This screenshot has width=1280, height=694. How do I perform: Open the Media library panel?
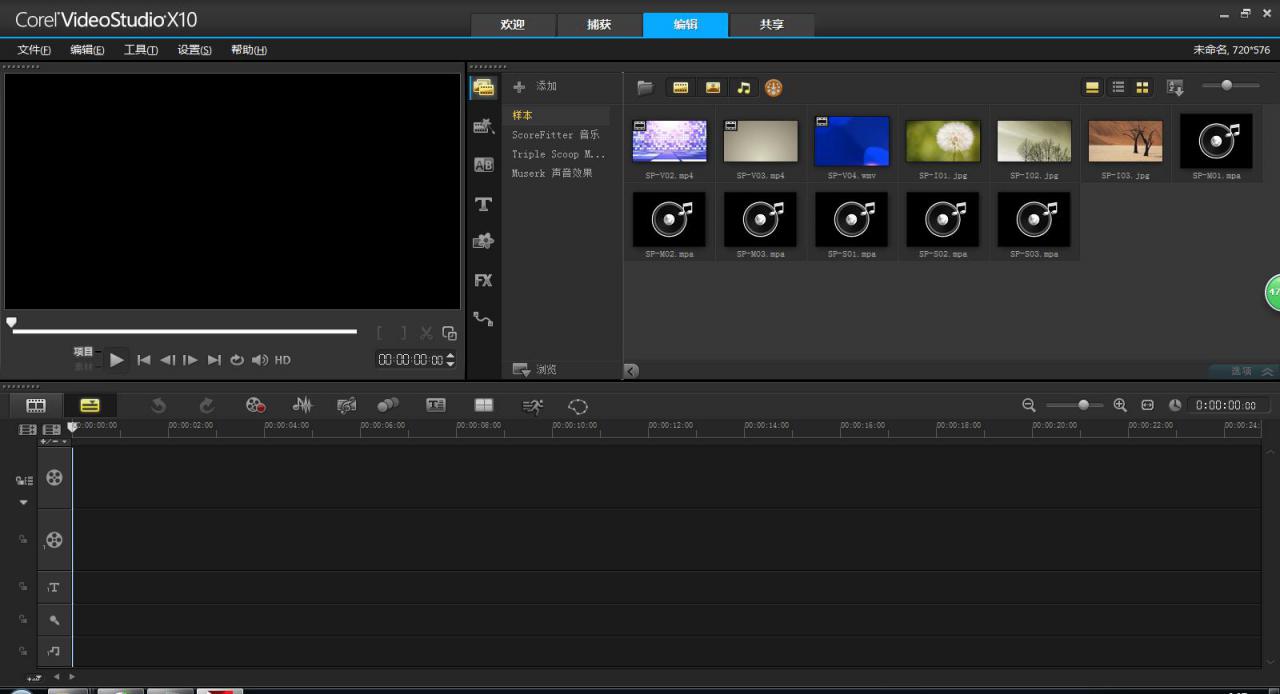pyautogui.click(x=484, y=88)
